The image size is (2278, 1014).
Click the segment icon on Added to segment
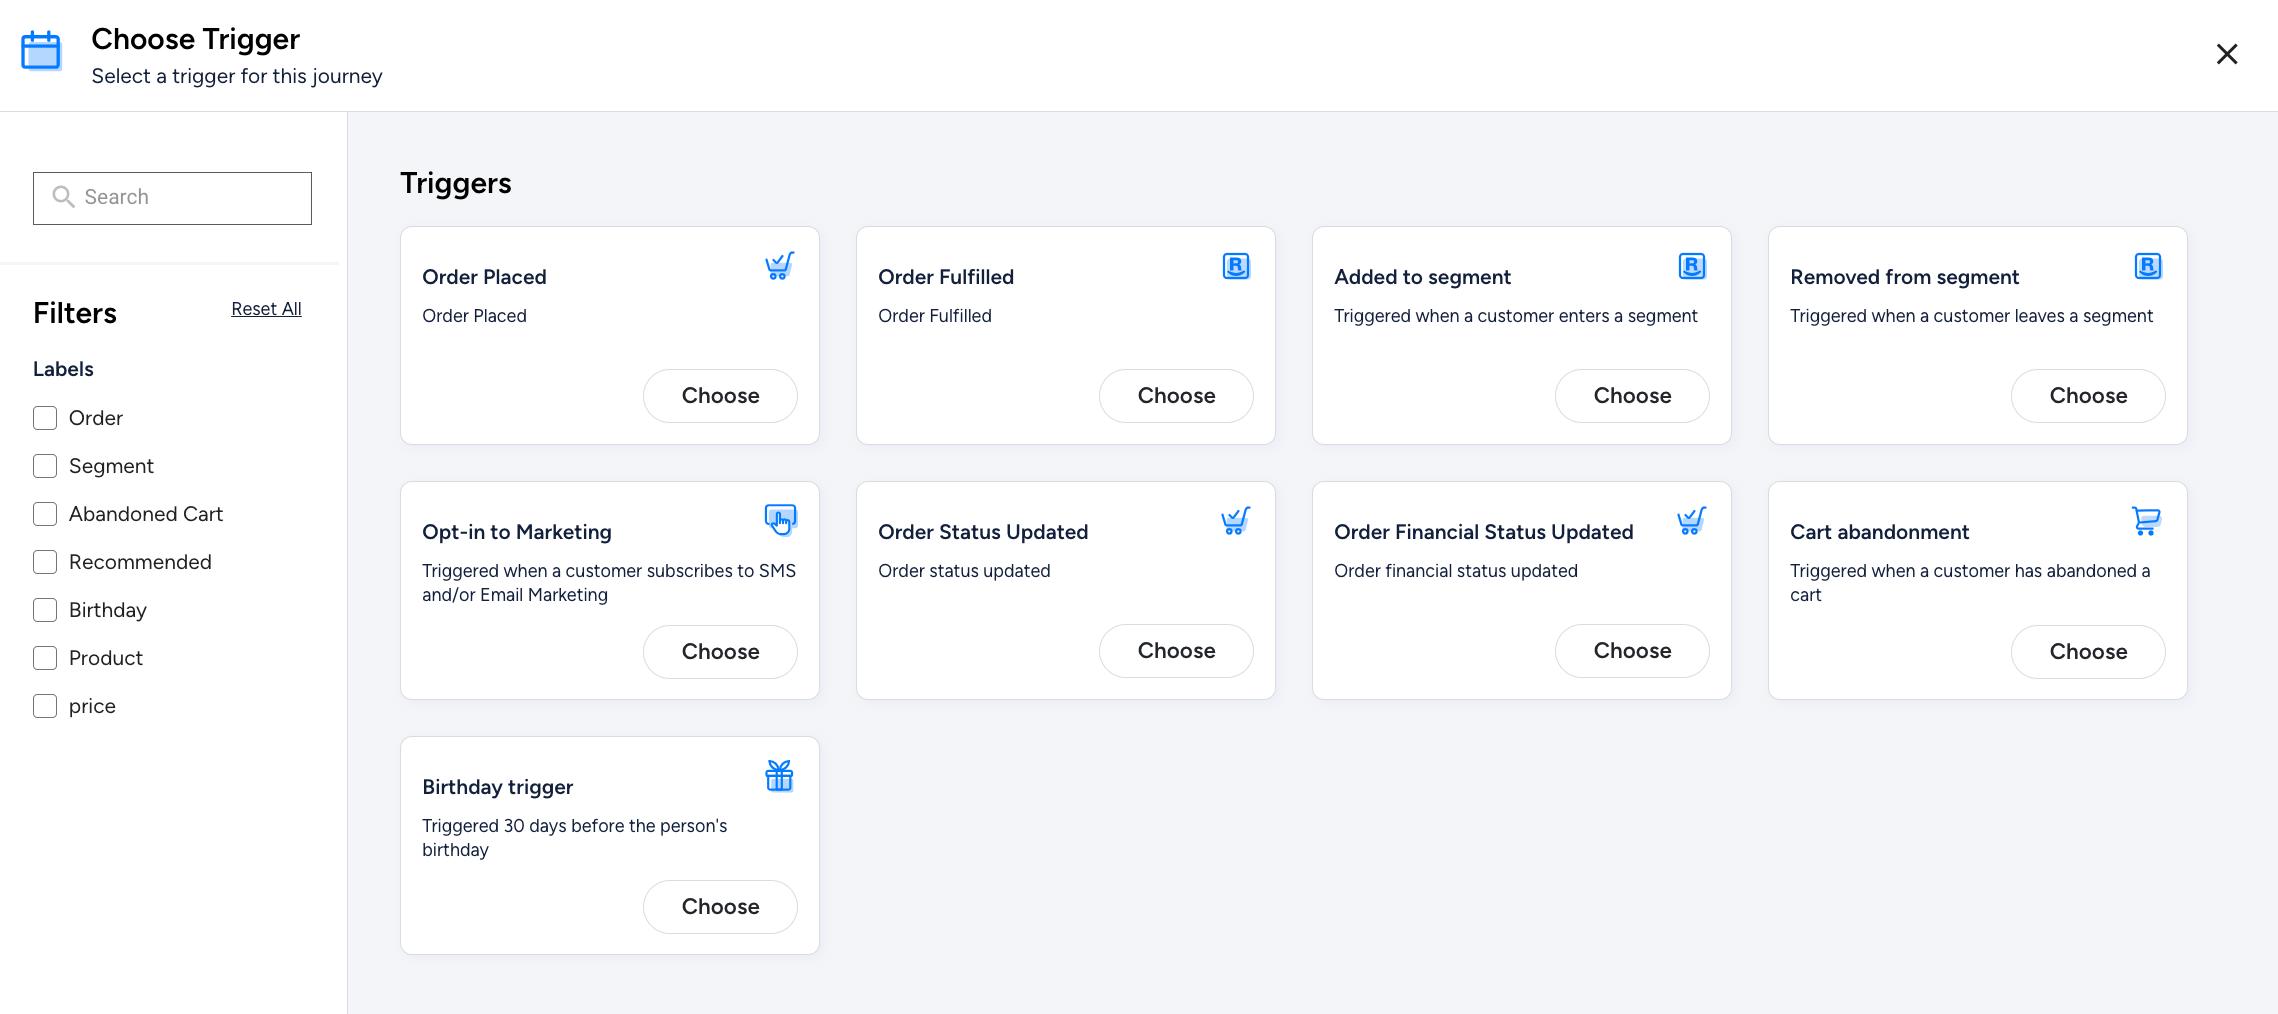(1692, 266)
